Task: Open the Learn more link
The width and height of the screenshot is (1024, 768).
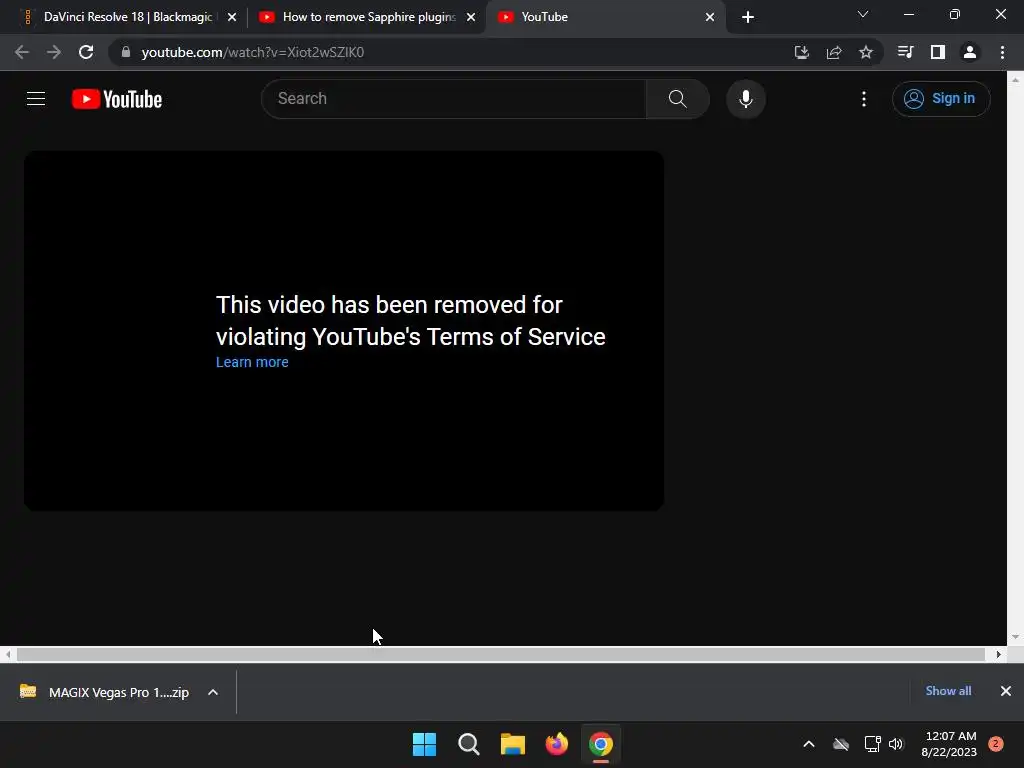Action: tap(252, 362)
